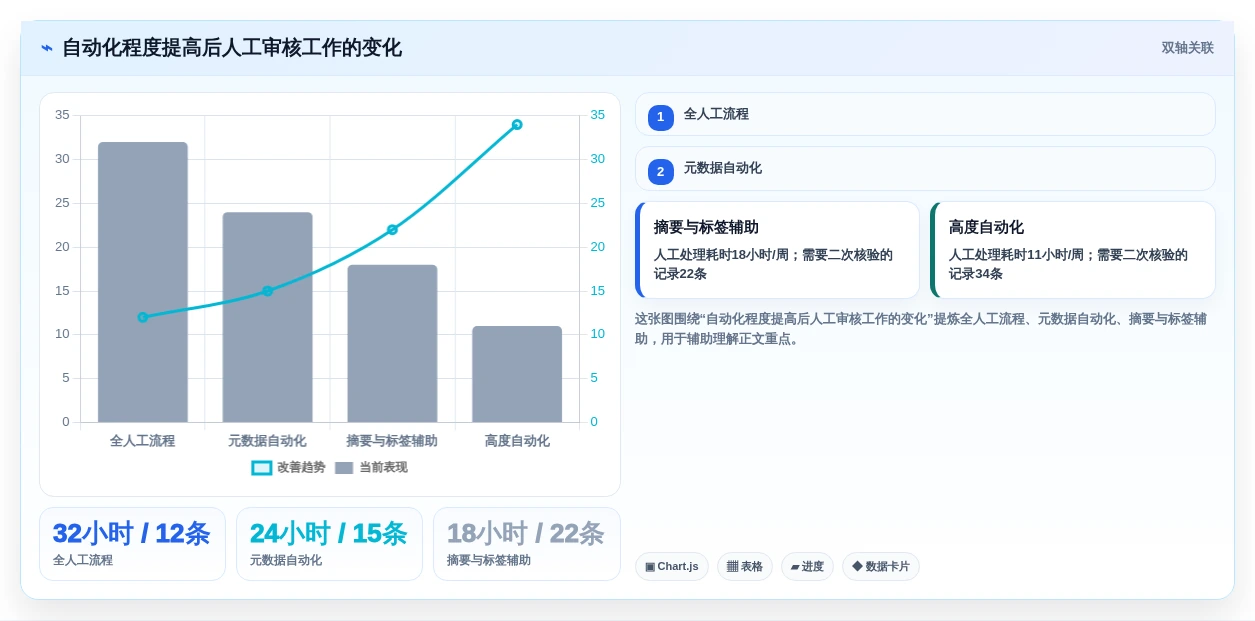Toggle the 当前表现 legend entry
Image resolution: width=1255 pixels, height=621 pixels.
point(371,467)
